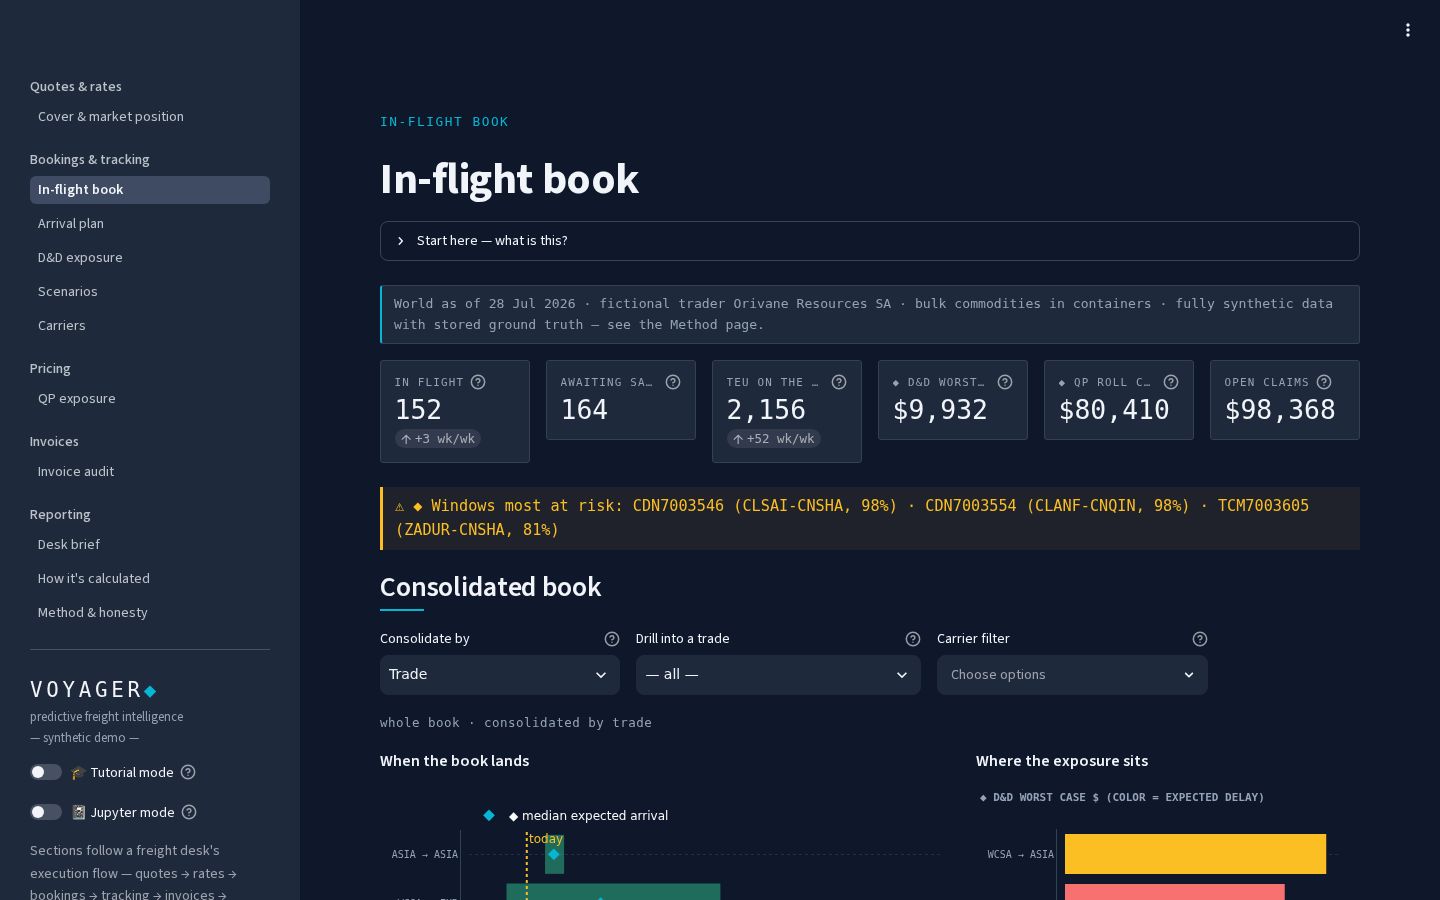Navigate to the Carriers page
1440x900 pixels.
[x=150, y=326]
